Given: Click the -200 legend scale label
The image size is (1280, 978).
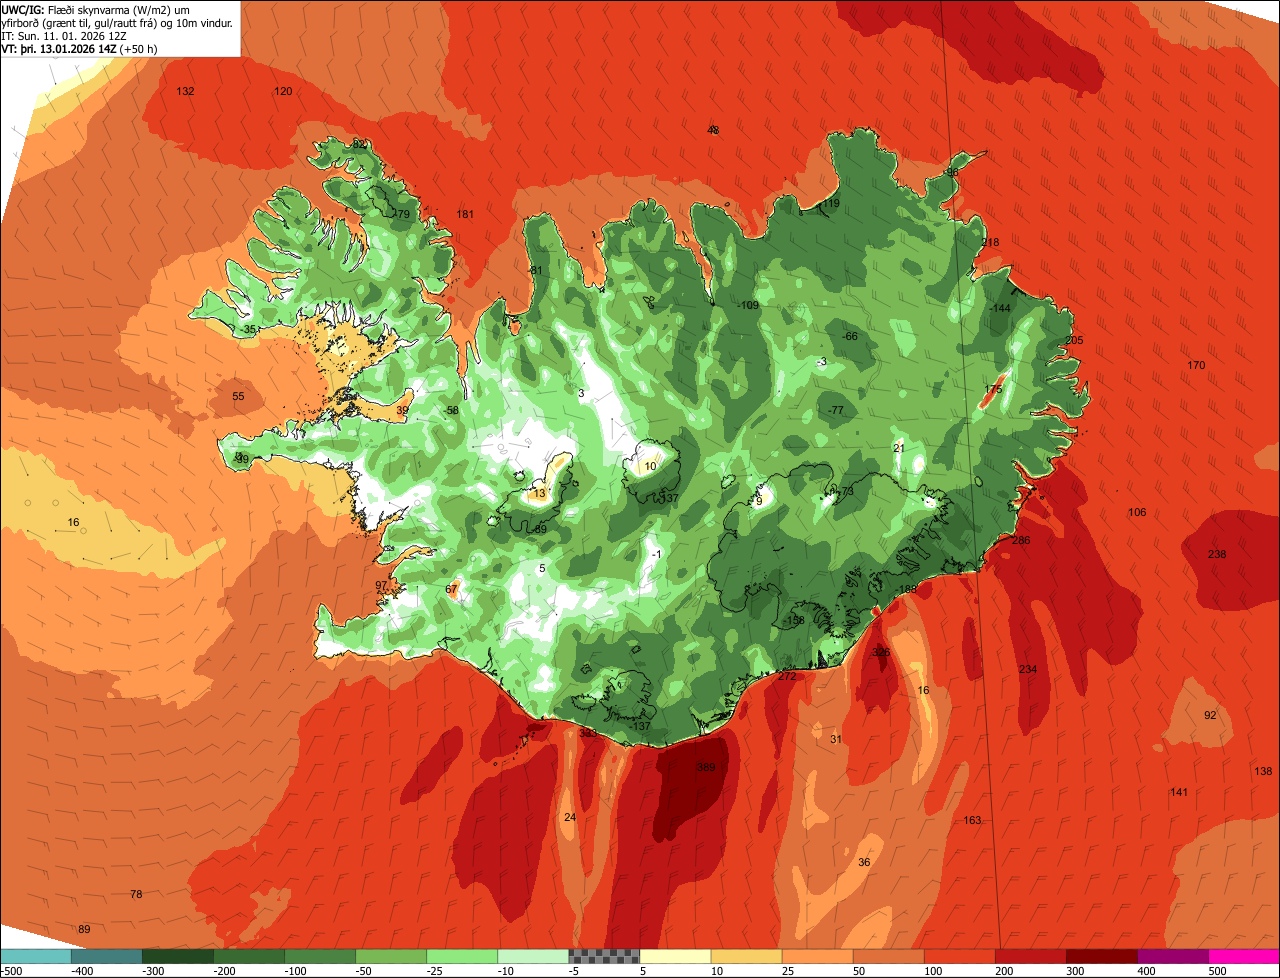Looking at the screenshot, I should (224, 971).
